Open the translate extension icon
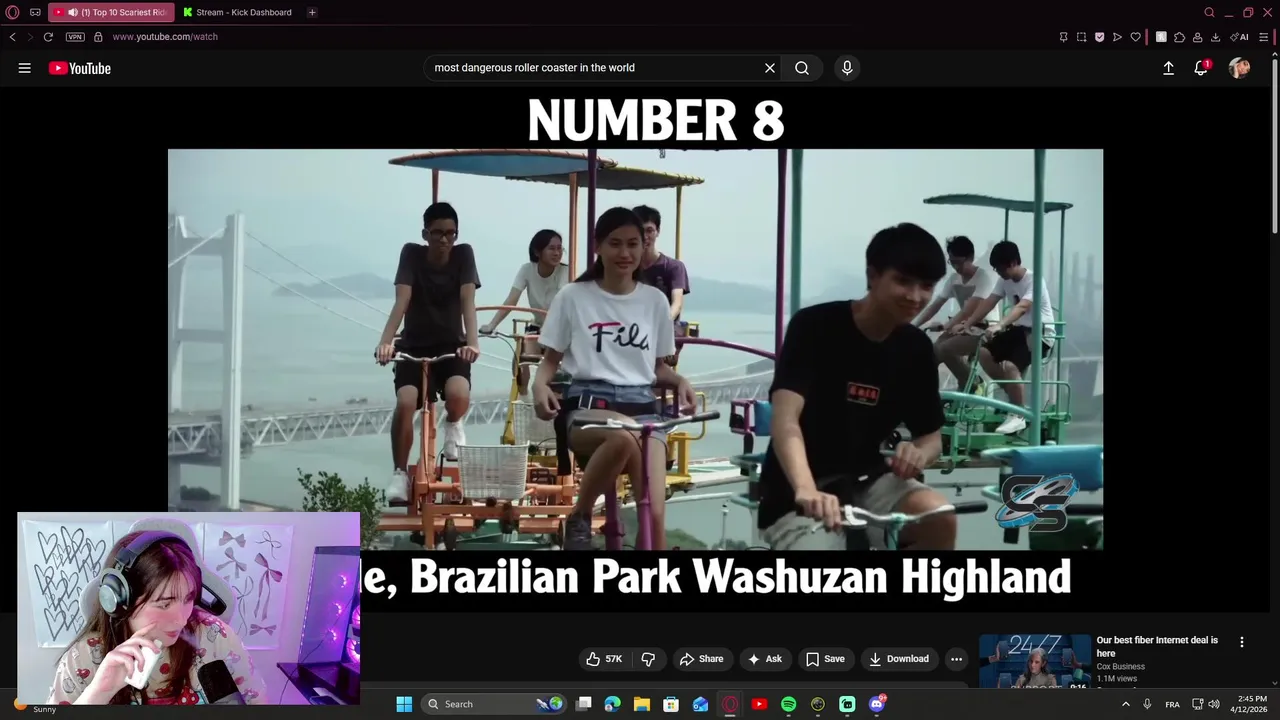The width and height of the screenshot is (1280, 720). 1161,37
